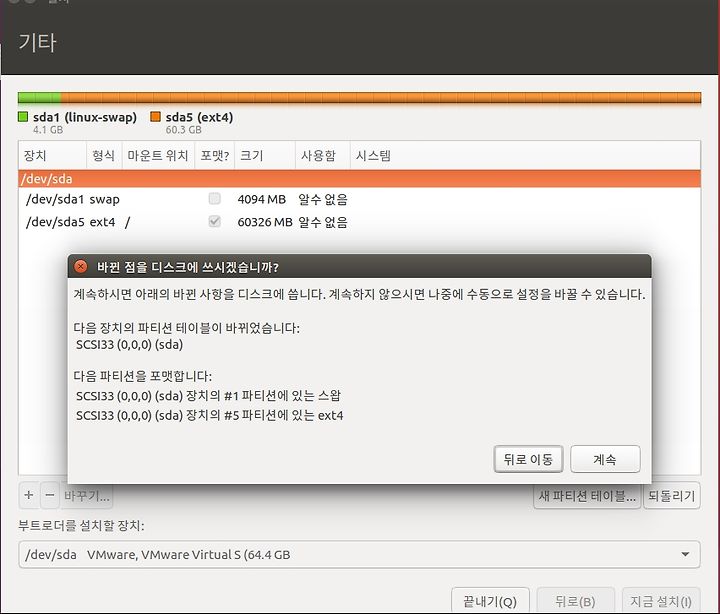Toggle format checkbox for /dev/sda5
Image resolution: width=720 pixels, height=614 pixels.
click(214, 222)
